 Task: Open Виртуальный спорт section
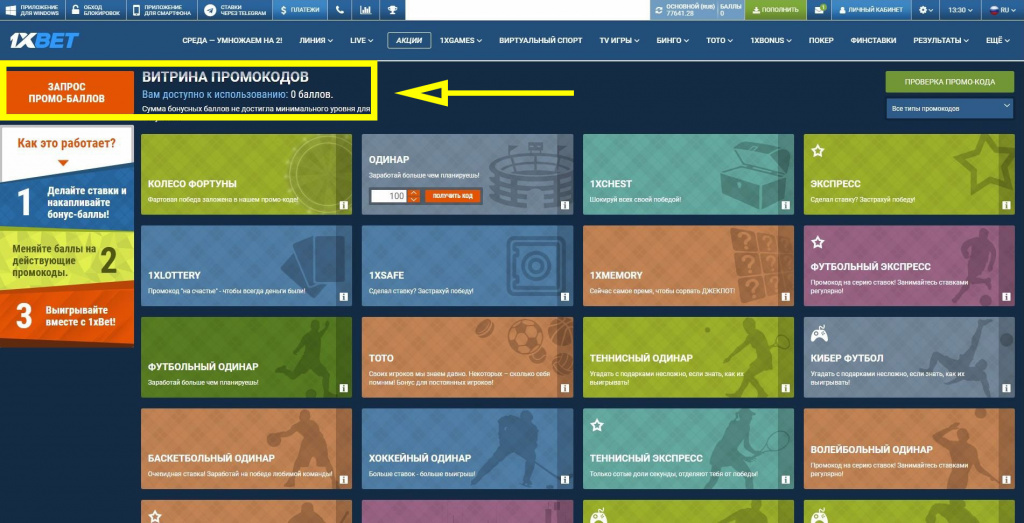tap(541, 40)
